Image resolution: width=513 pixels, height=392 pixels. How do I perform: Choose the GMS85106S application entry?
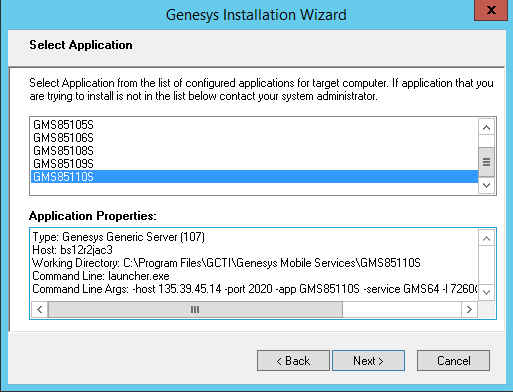point(255,138)
